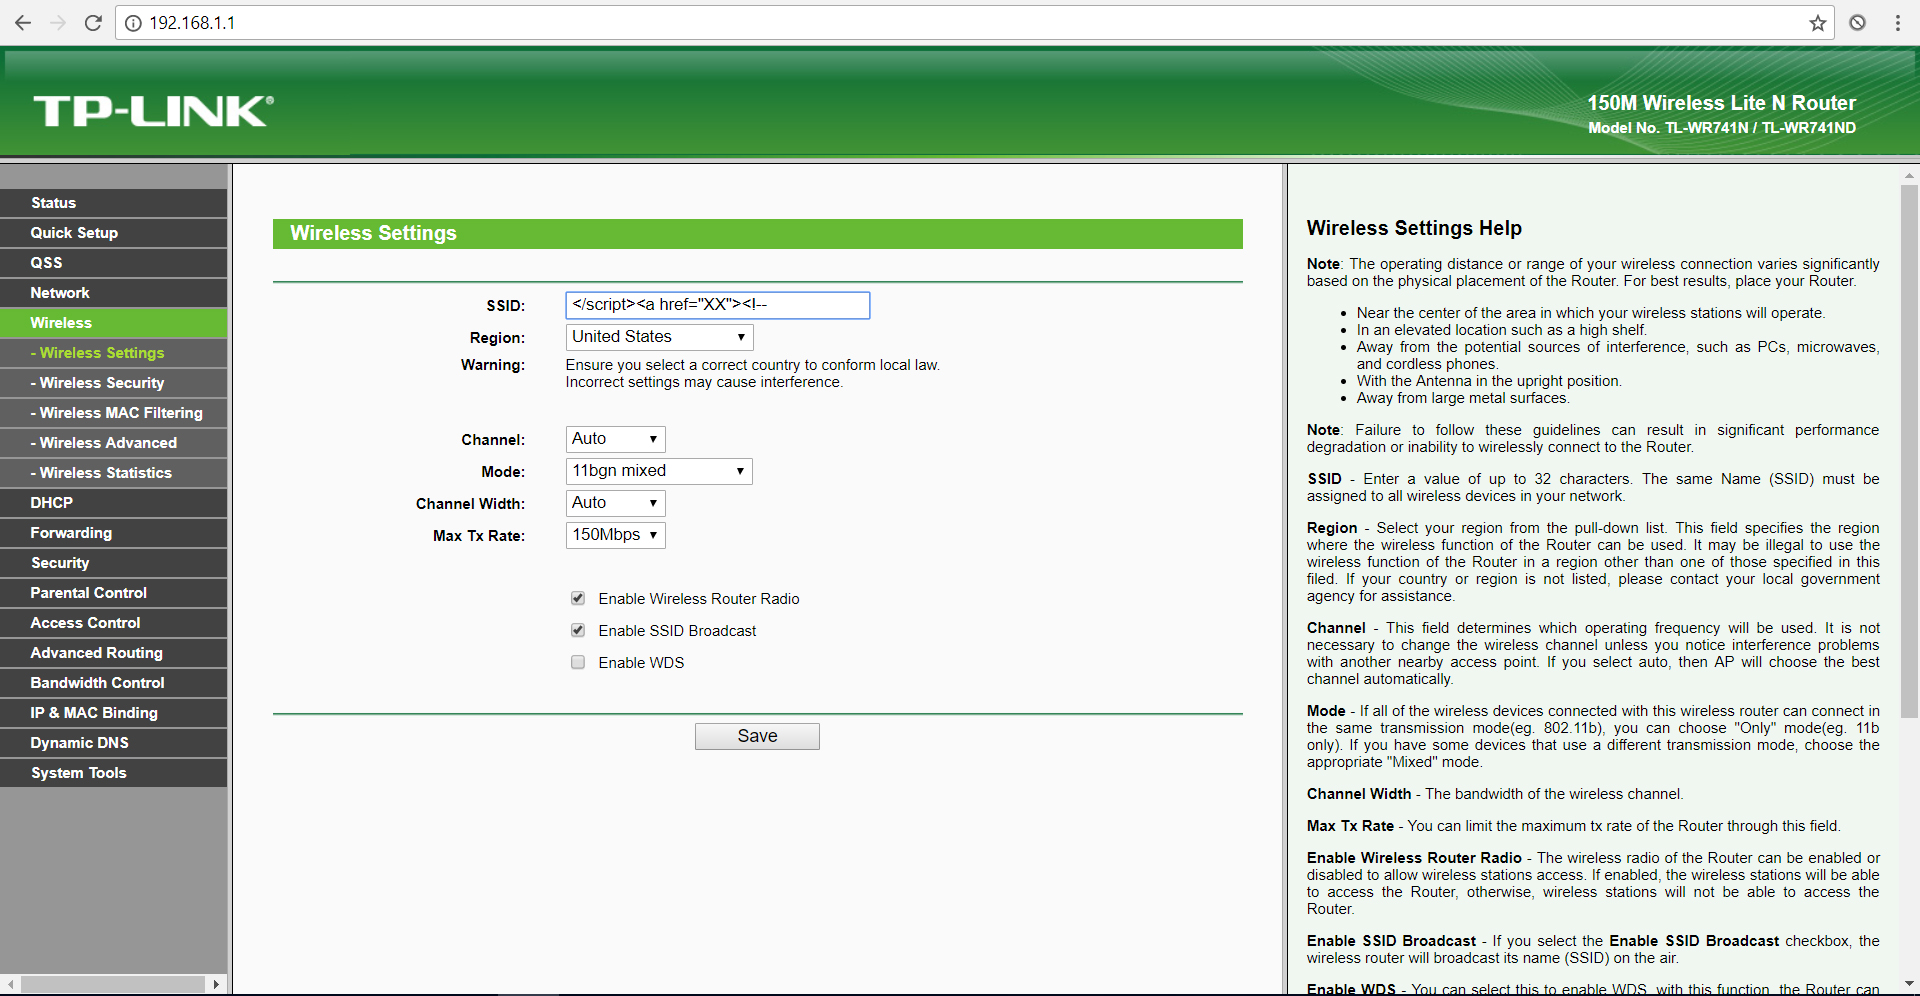Open the Wireless Settings submenu
The width and height of the screenshot is (1920, 996).
pyautogui.click(x=114, y=353)
